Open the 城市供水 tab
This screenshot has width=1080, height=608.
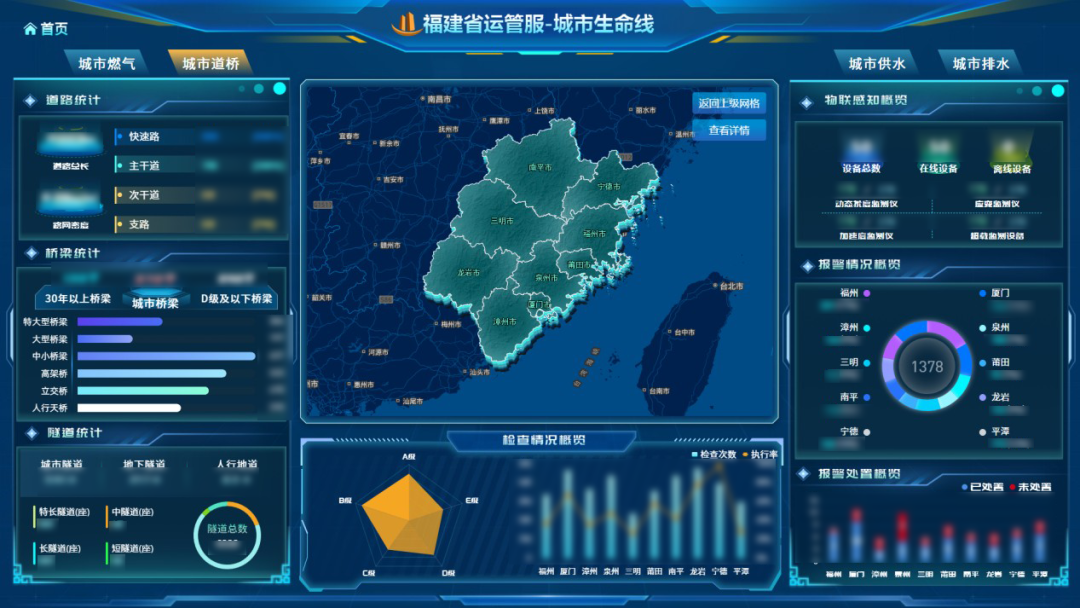[876, 63]
